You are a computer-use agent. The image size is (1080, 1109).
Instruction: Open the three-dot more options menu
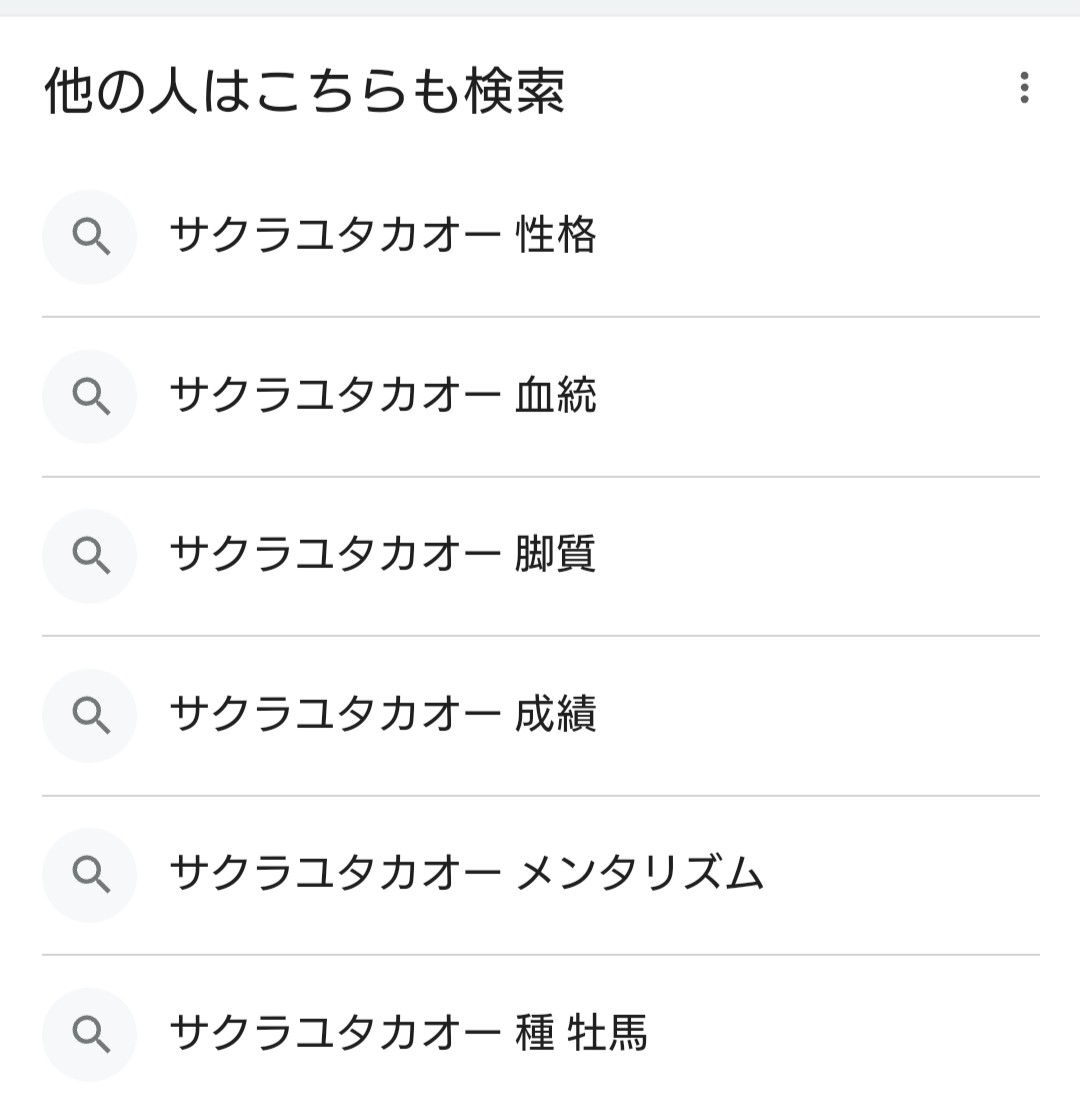coord(1023,88)
